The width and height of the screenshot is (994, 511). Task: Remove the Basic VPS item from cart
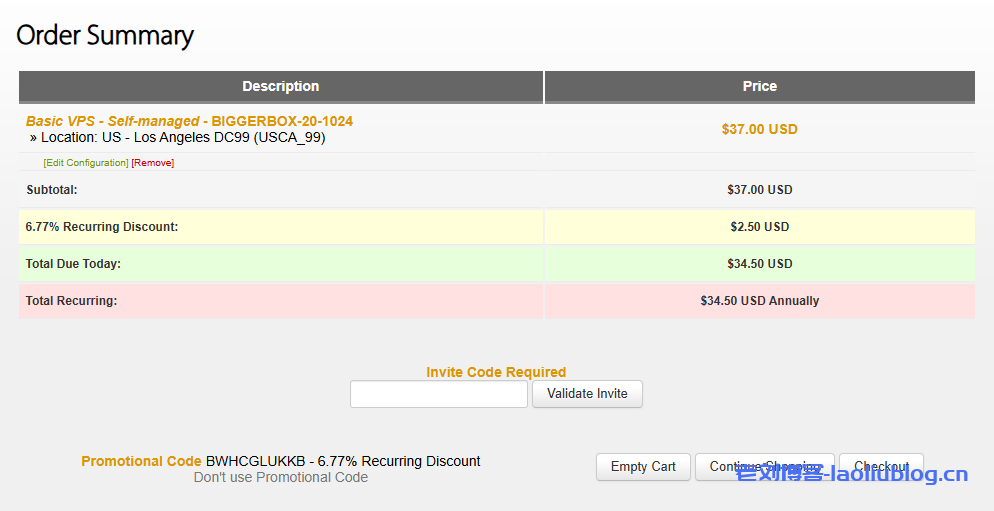coord(152,163)
